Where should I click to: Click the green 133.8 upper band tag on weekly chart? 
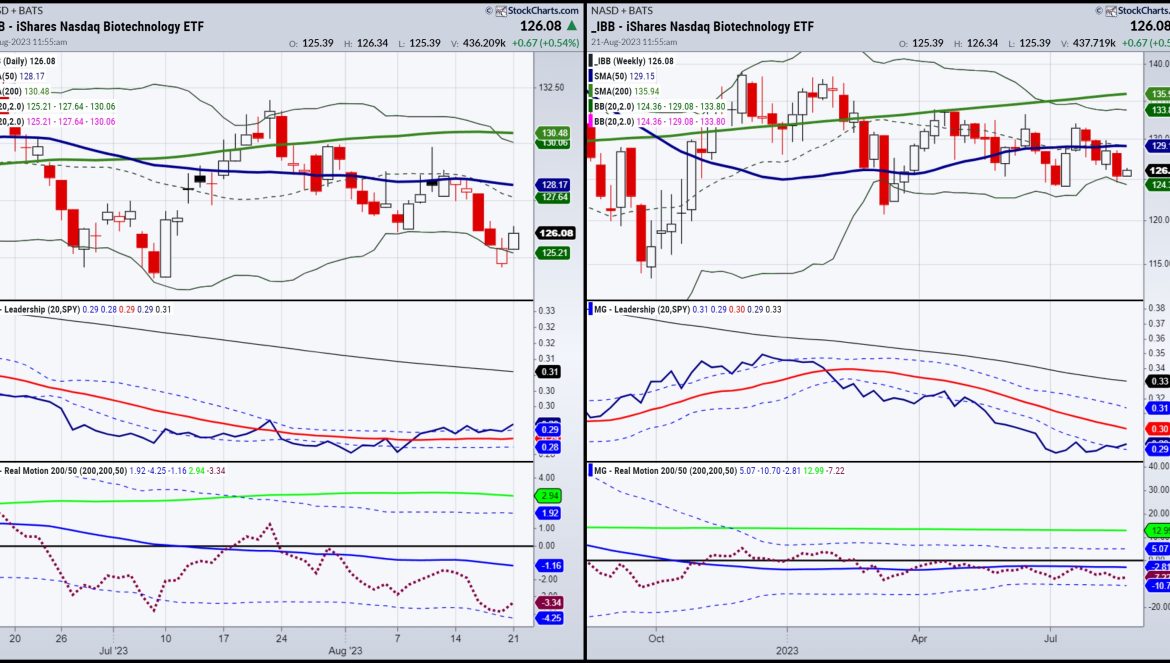point(1158,110)
